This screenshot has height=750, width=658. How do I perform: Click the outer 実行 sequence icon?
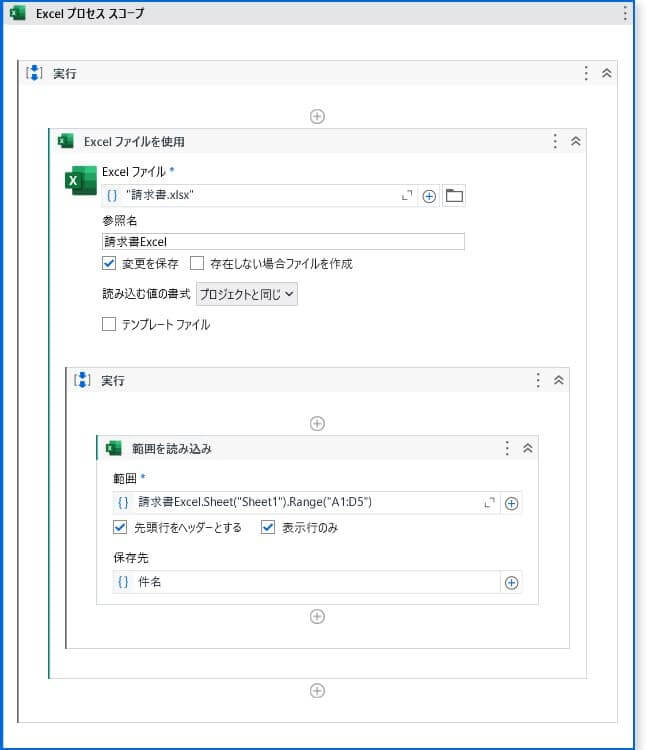(34, 73)
